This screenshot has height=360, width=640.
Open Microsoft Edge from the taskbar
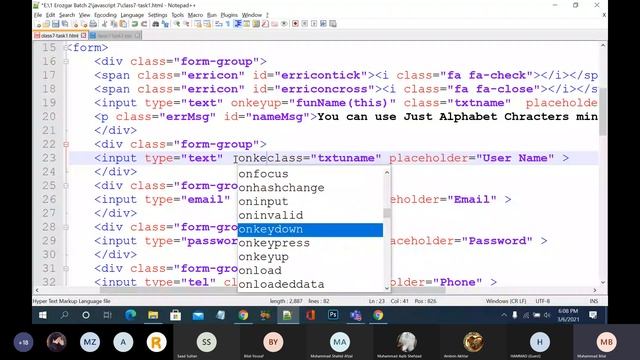pyautogui.click(x=131, y=315)
